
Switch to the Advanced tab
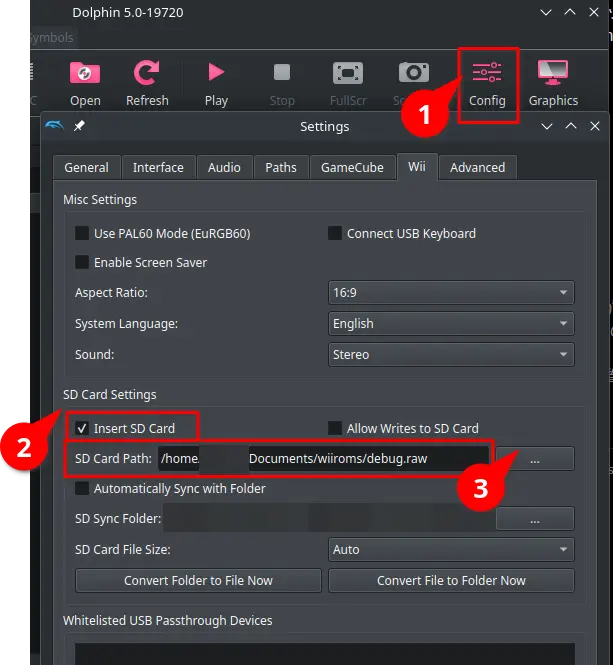477,167
